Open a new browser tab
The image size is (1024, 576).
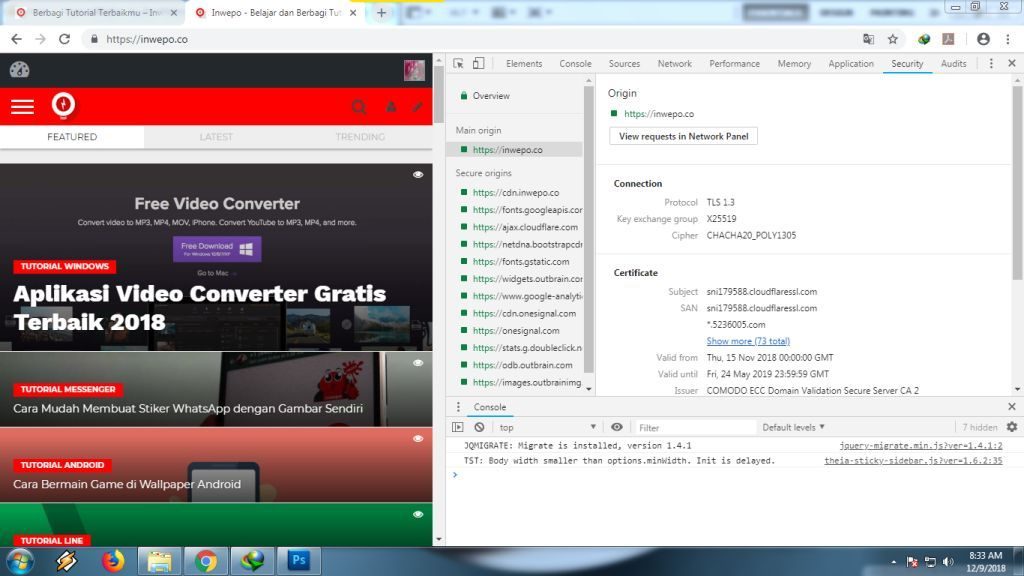click(381, 12)
